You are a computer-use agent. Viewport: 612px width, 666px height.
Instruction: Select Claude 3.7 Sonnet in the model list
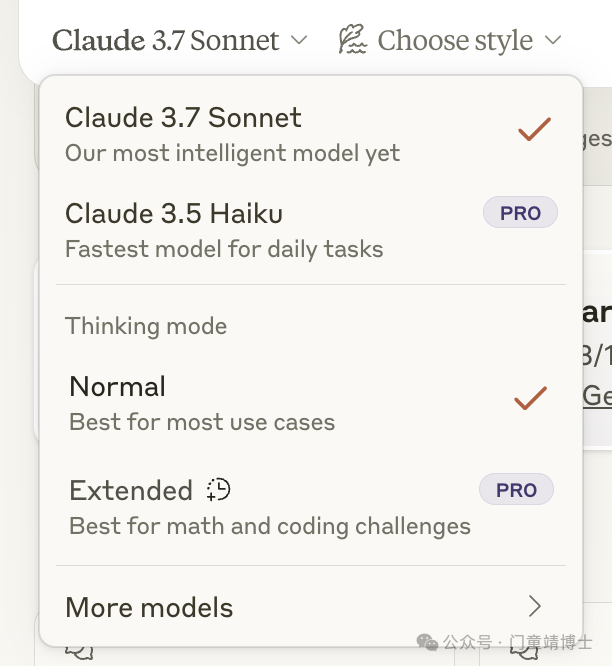coord(311,135)
